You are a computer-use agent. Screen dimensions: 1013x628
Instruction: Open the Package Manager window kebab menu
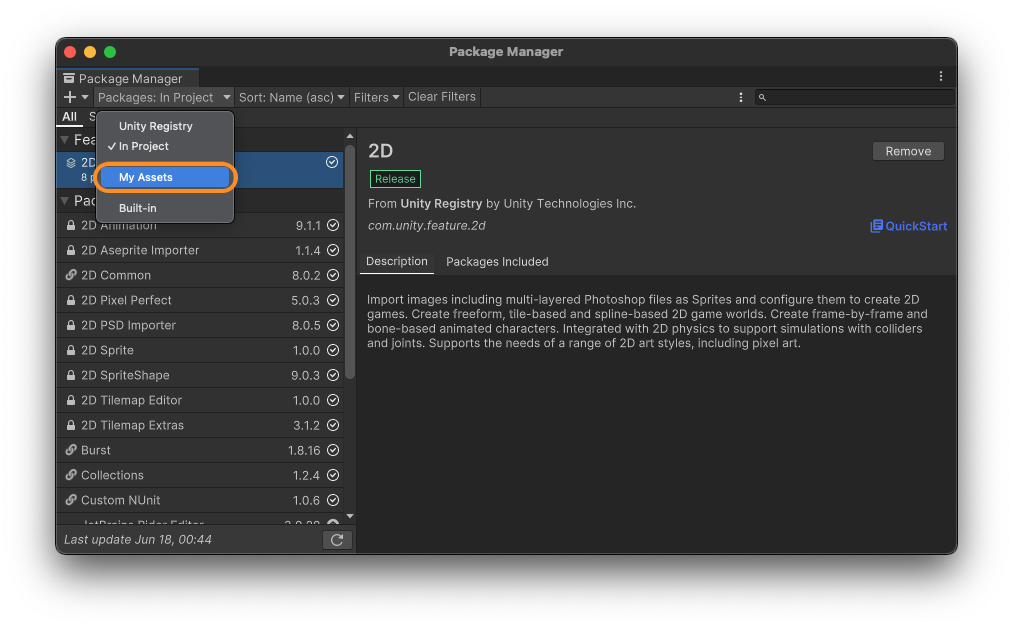940,77
